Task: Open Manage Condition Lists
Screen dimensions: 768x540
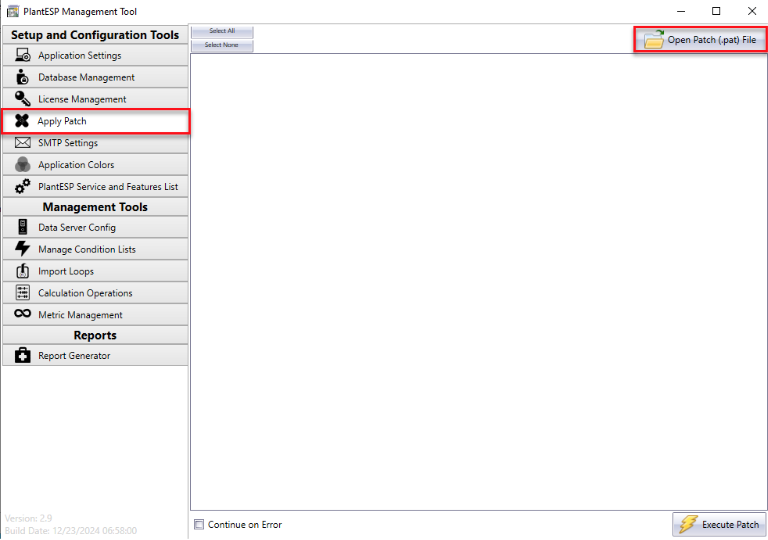Action: coord(95,249)
